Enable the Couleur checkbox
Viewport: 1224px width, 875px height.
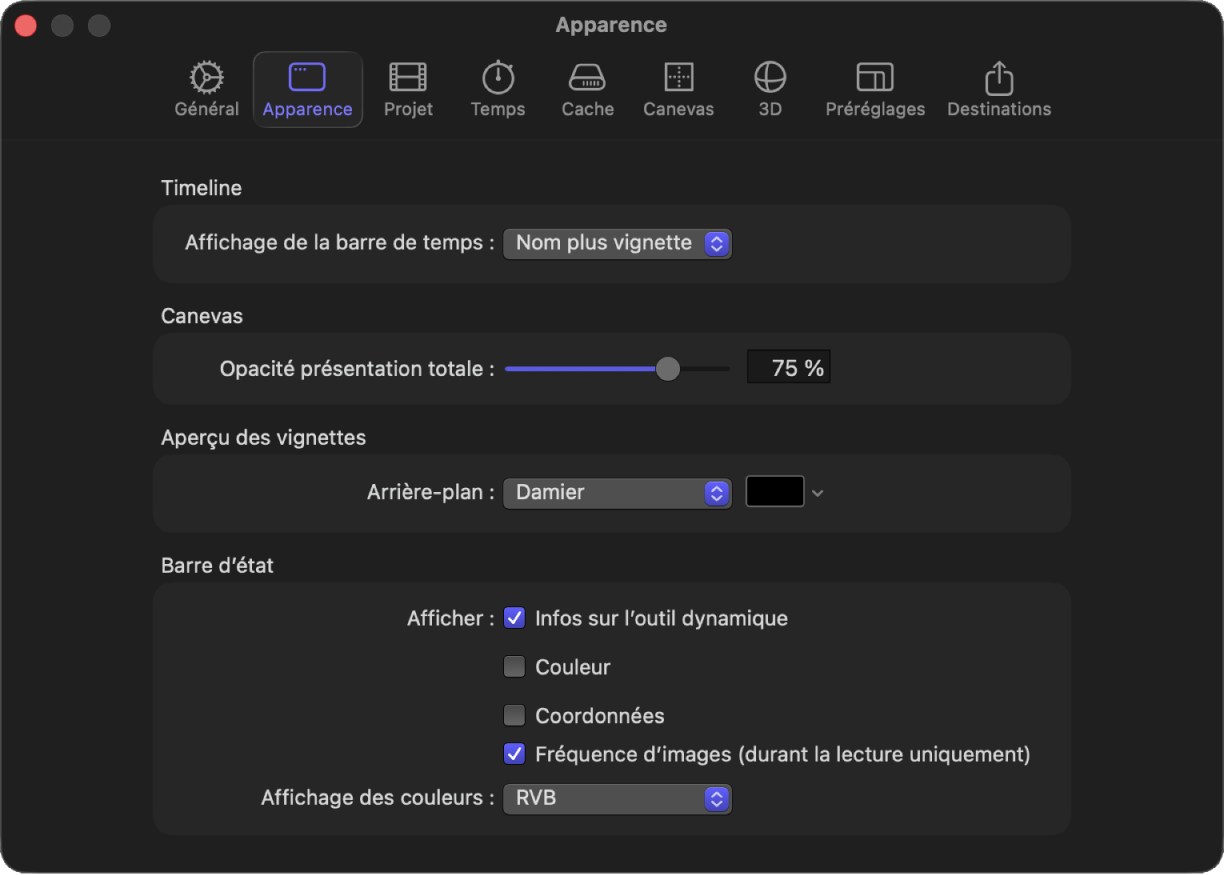tap(514, 667)
